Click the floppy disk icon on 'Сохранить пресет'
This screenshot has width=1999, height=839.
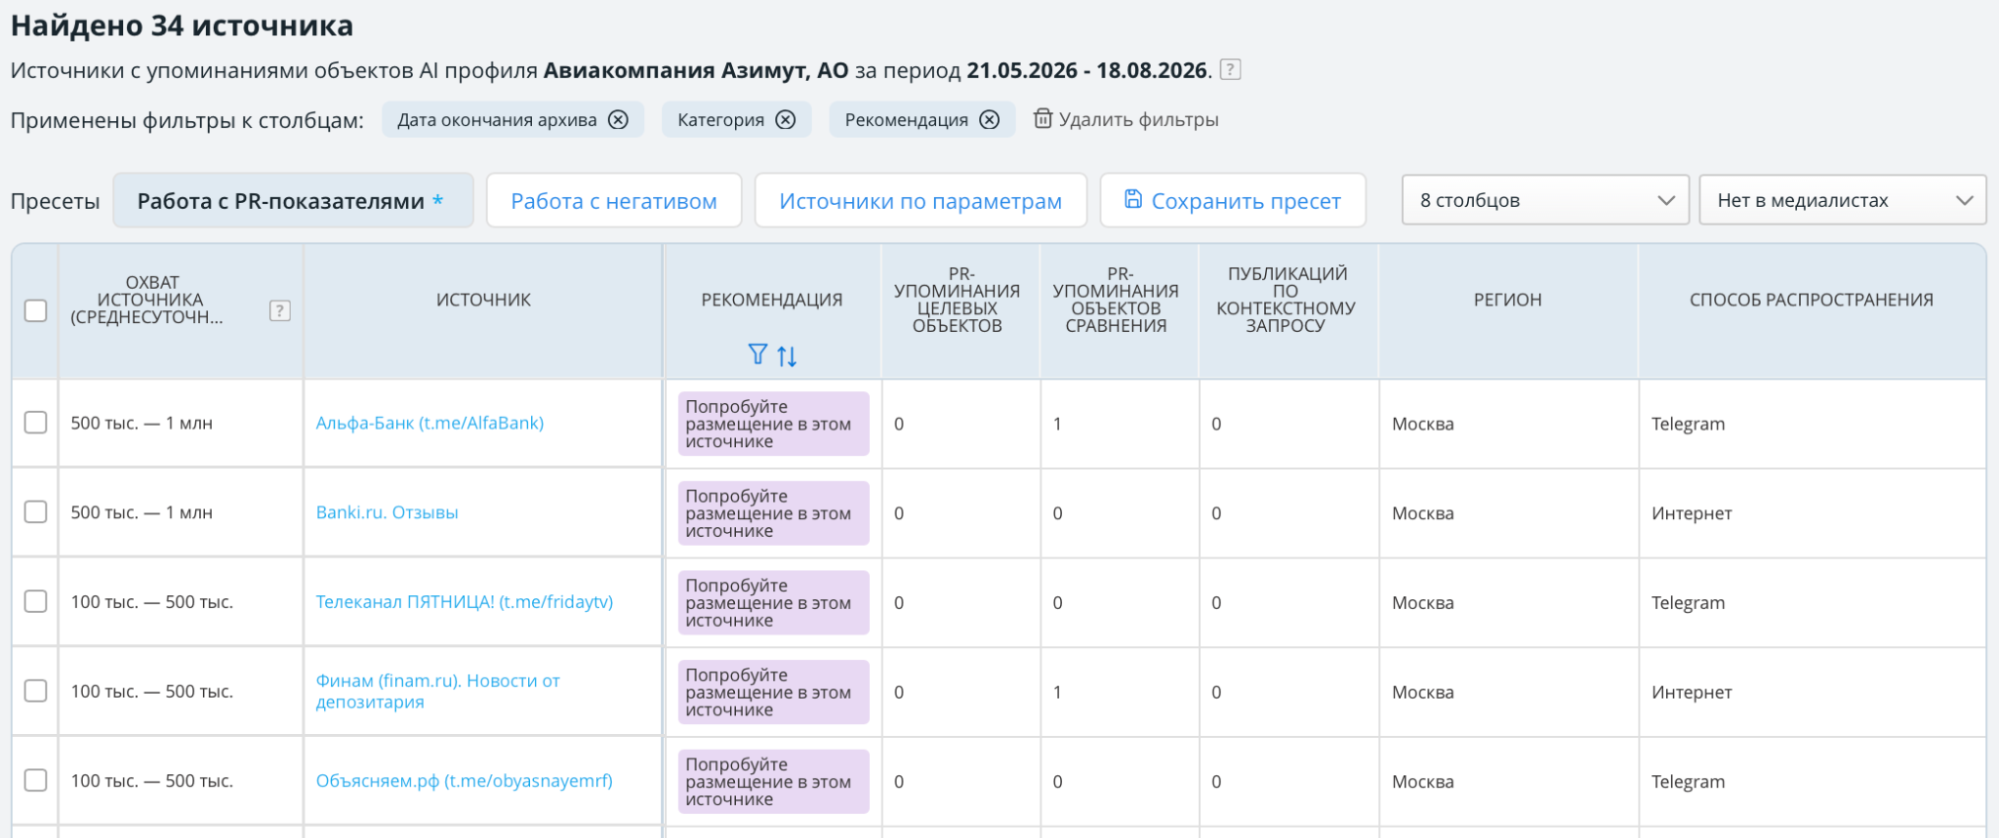(x=1133, y=199)
